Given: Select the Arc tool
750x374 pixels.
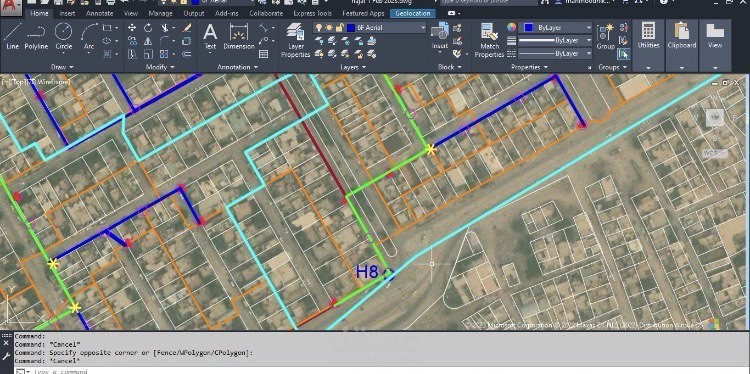Looking at the screenshot, I should pos(89,36).
